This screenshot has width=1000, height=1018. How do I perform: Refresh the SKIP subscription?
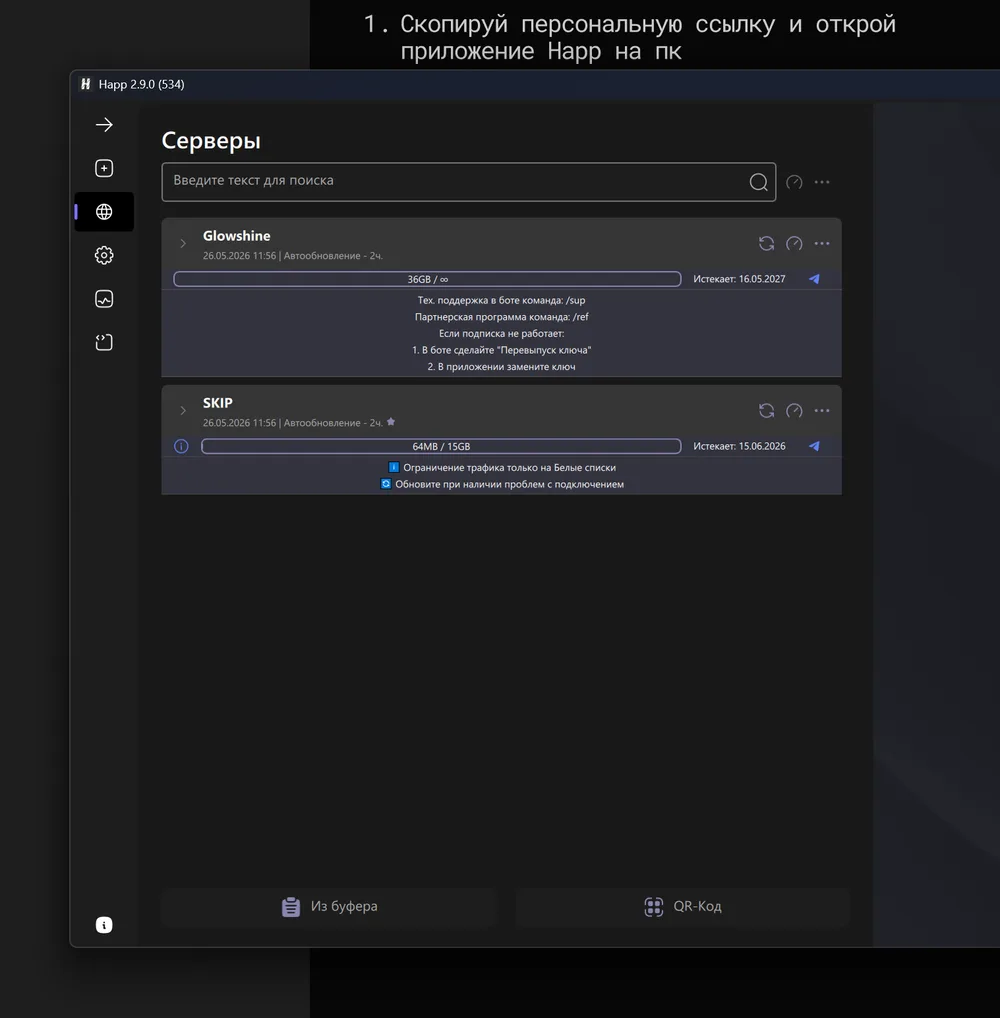tap(766, 410)
